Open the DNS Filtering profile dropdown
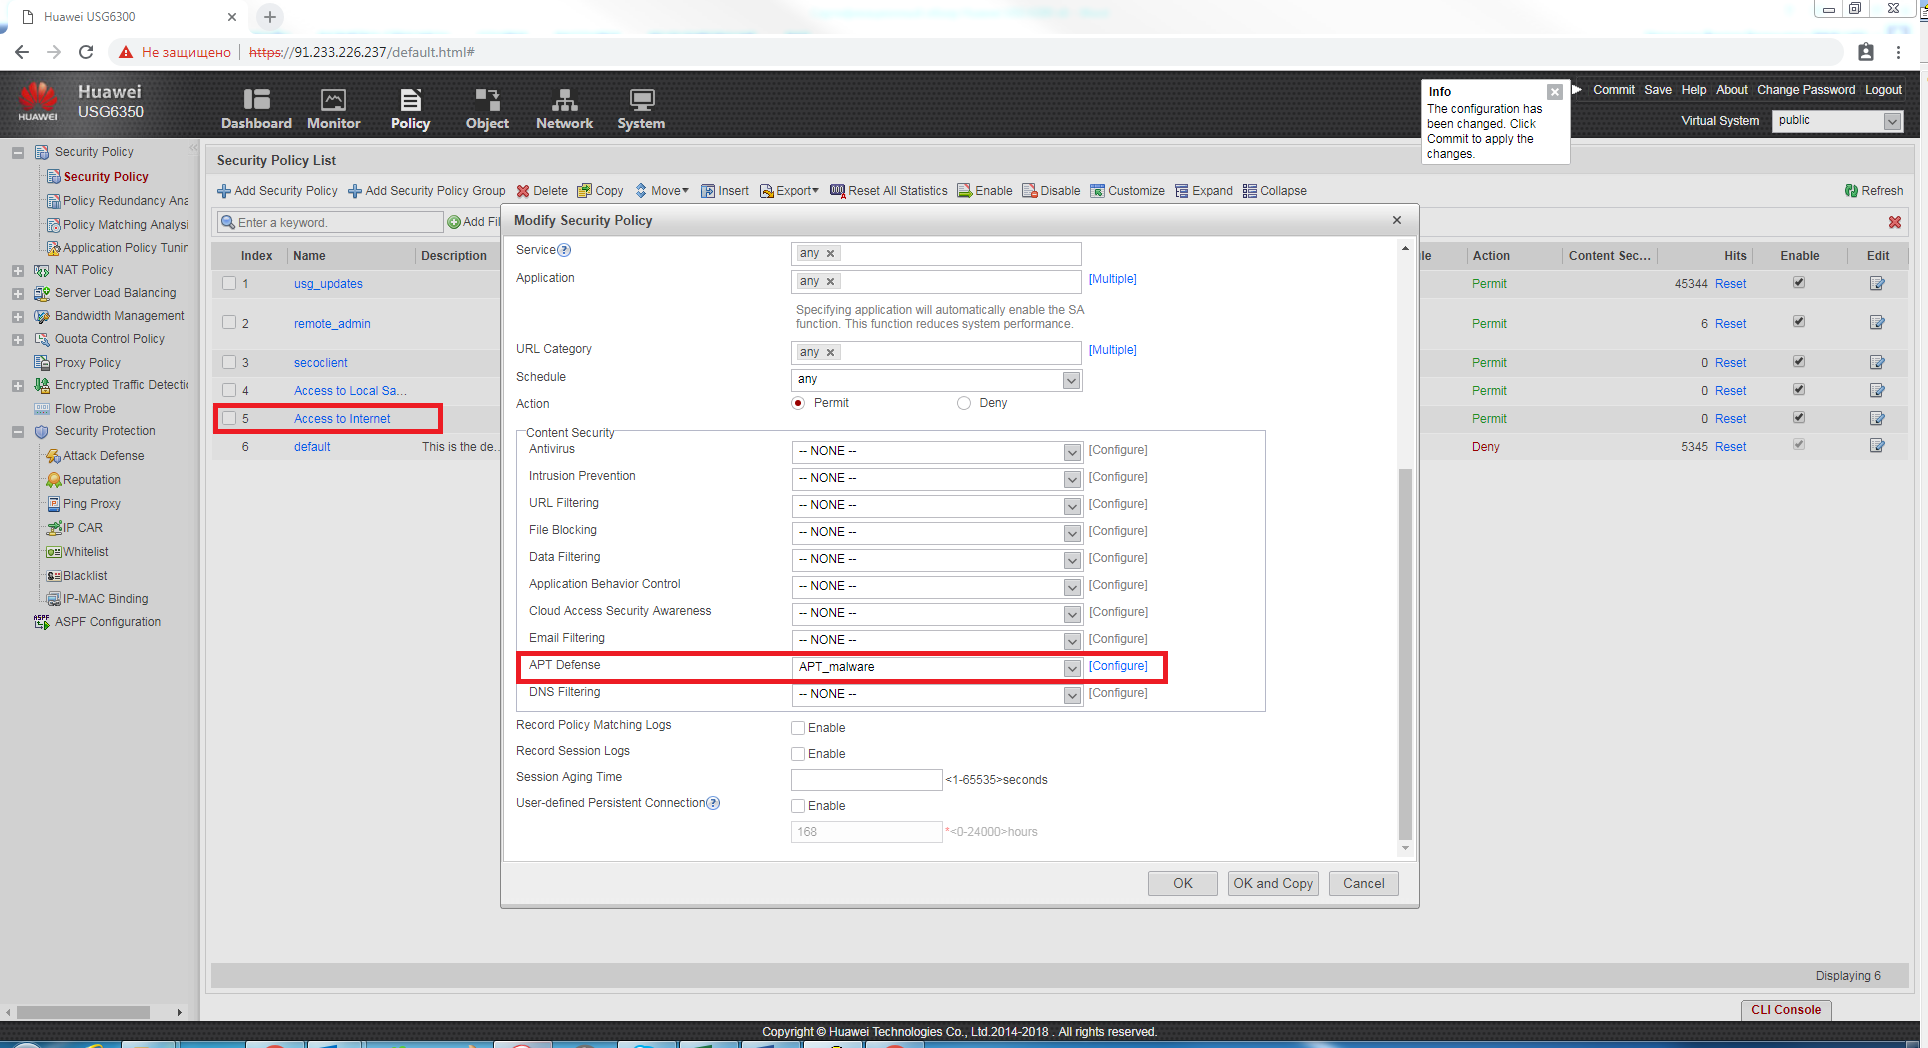Viewport: 1928px width, 1048px height. tap(1071, 695)
